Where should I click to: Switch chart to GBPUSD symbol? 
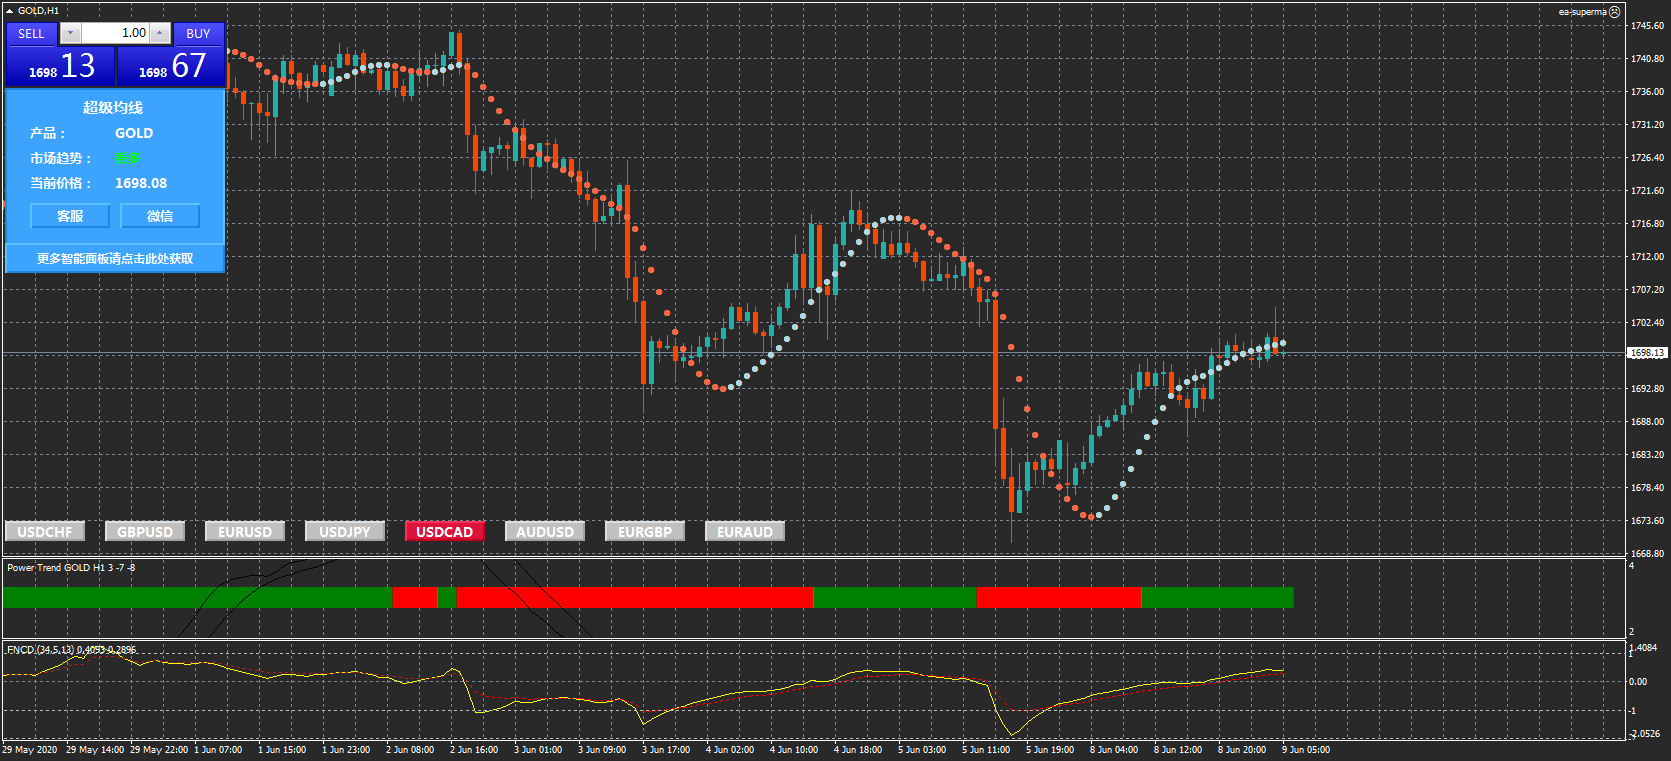point(145,532)
